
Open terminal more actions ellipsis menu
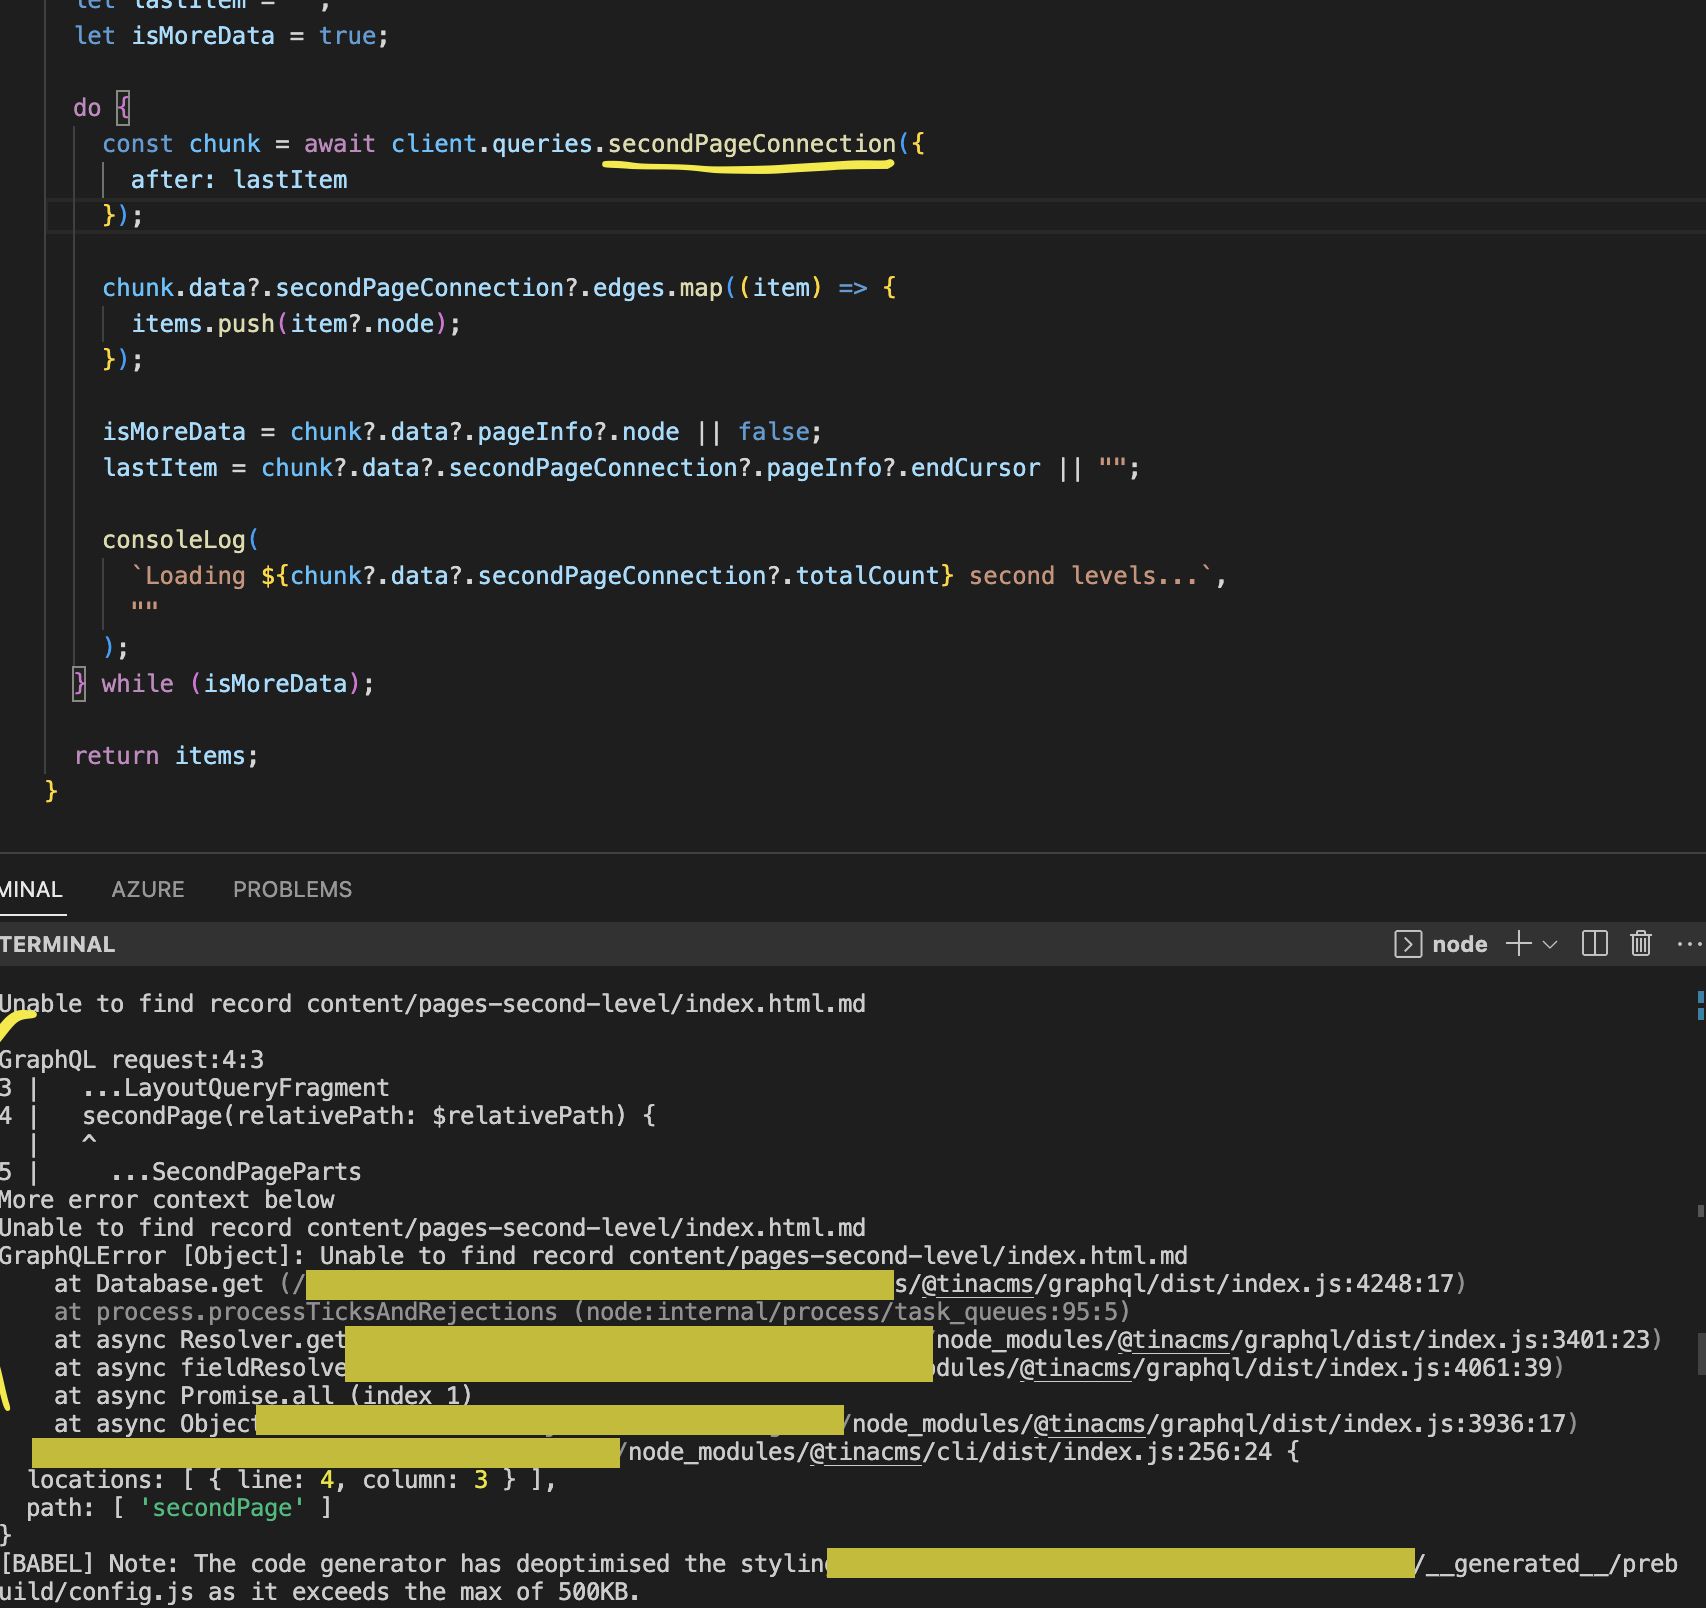point(1688,944)
